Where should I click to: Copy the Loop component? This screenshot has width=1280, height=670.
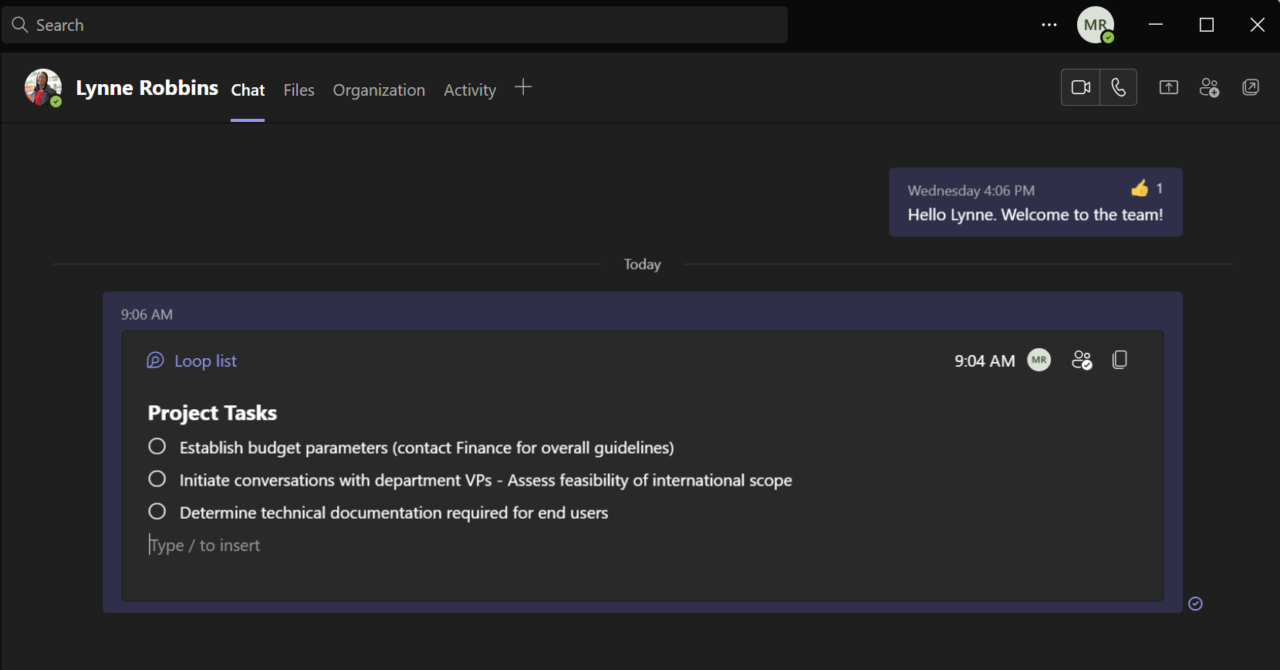coord(1119,359)
